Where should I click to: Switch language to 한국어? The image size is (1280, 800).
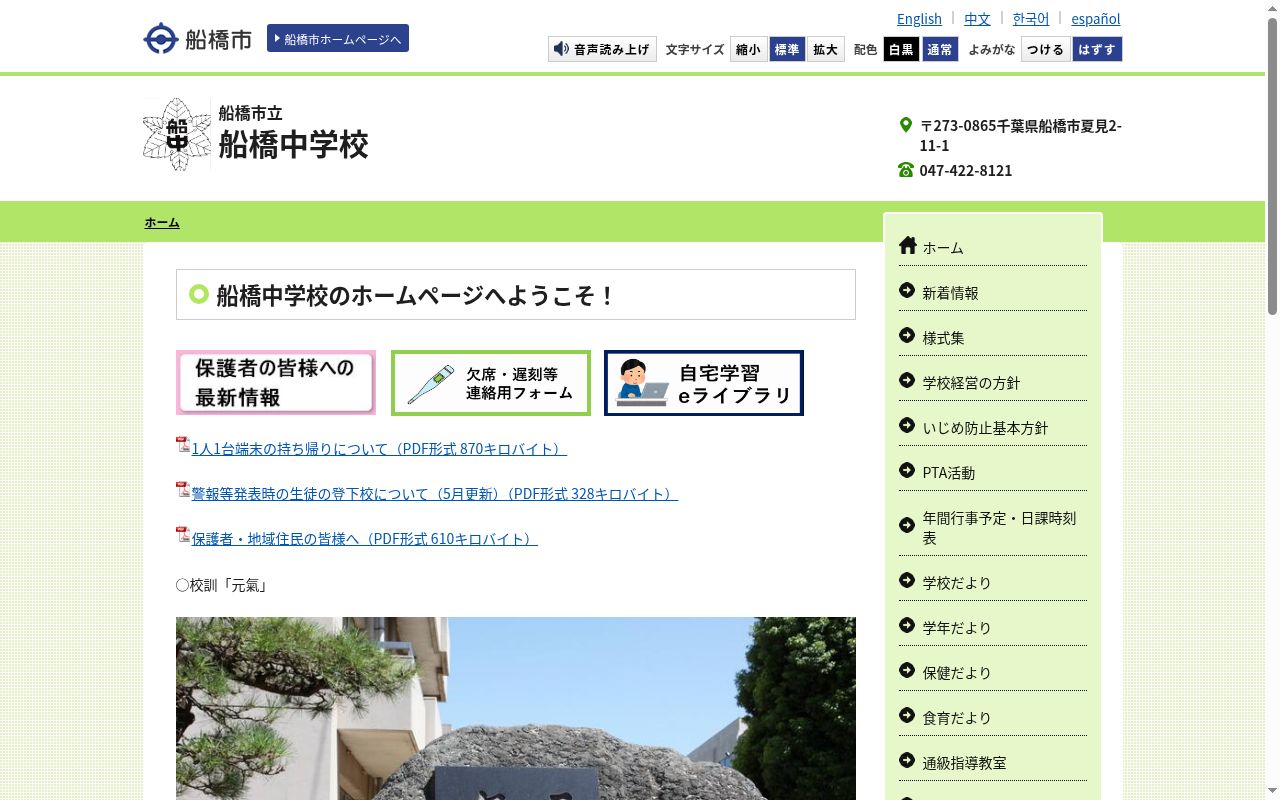pos(1031,18)
